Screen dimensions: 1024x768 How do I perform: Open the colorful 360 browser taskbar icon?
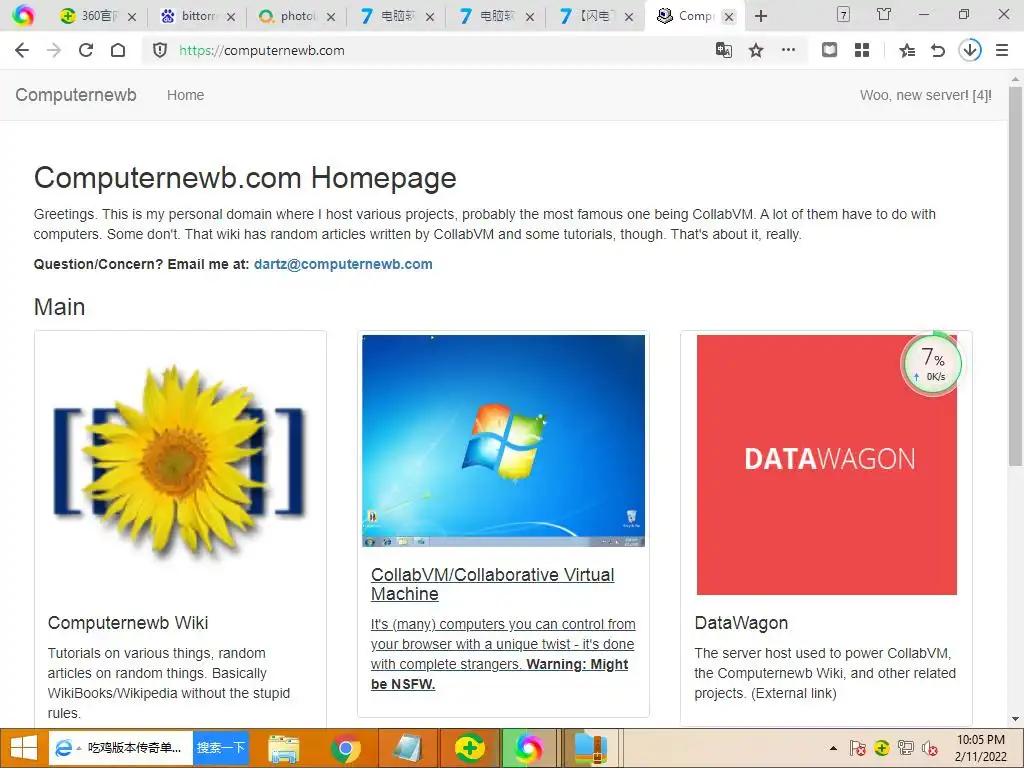[x=530, y=748]
